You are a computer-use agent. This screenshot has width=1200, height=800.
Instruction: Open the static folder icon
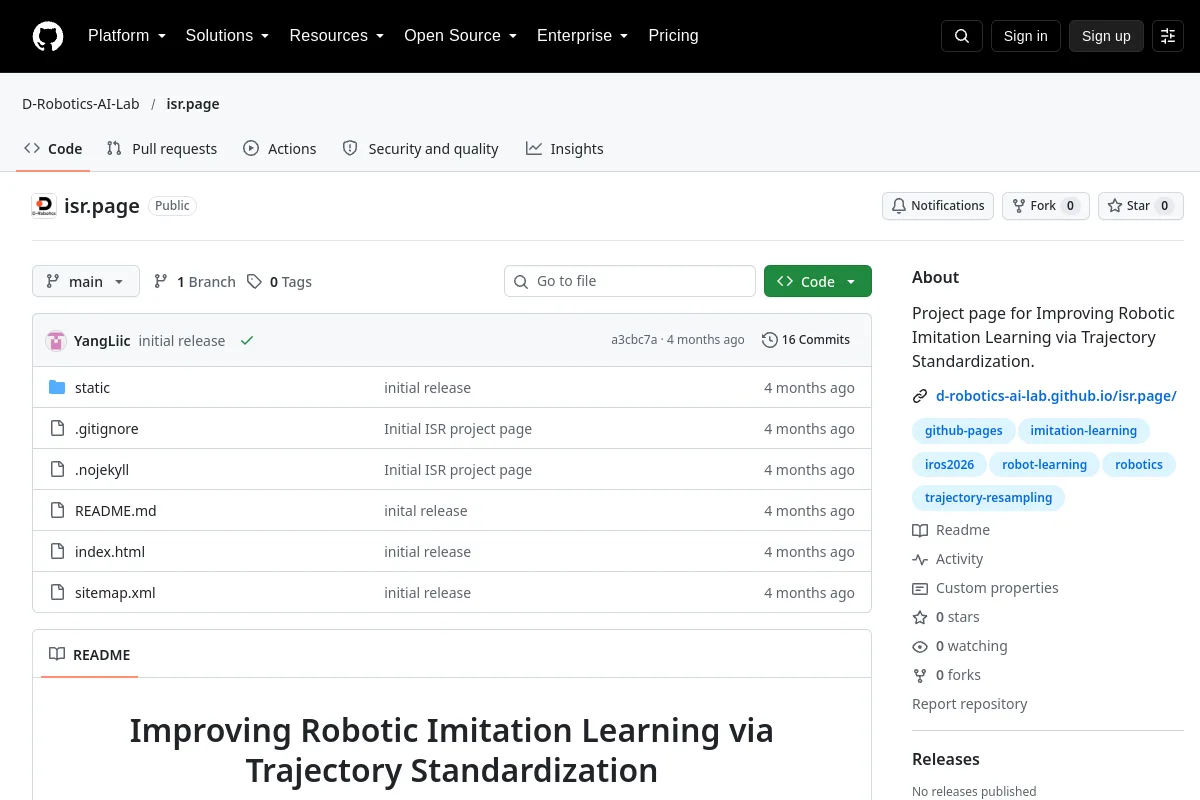[x=57, y=388]
